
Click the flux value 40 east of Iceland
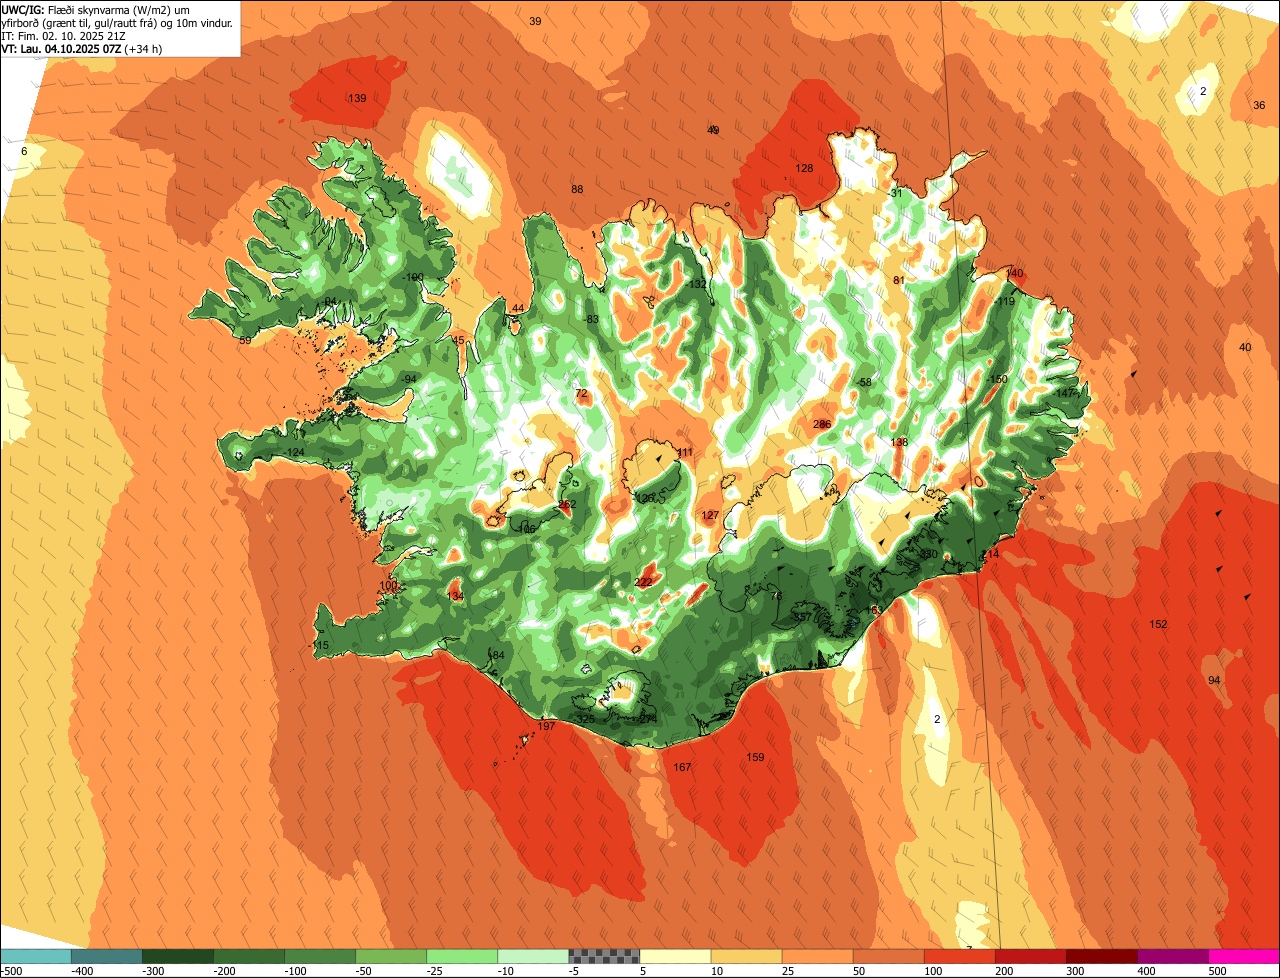pos(1245,347)
